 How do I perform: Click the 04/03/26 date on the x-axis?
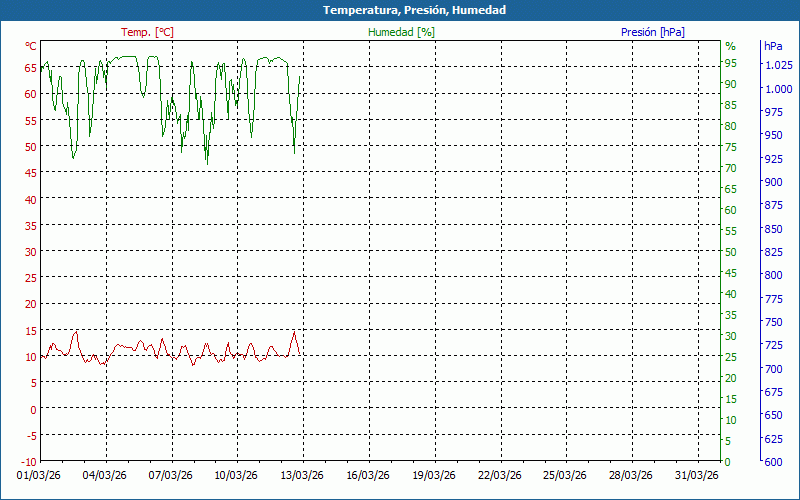pos(104,475)
